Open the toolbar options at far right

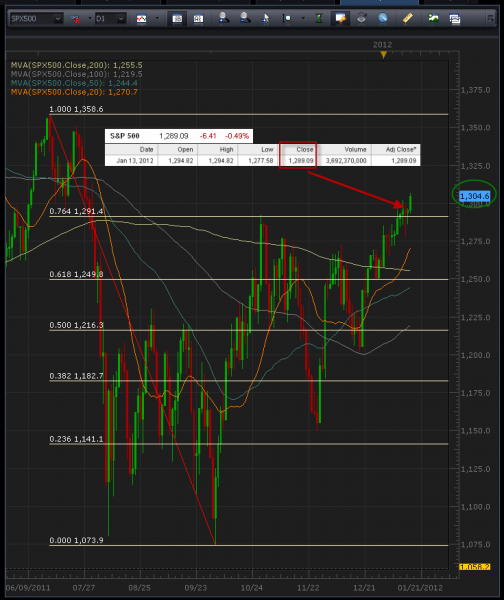click(x=490, y=18)
